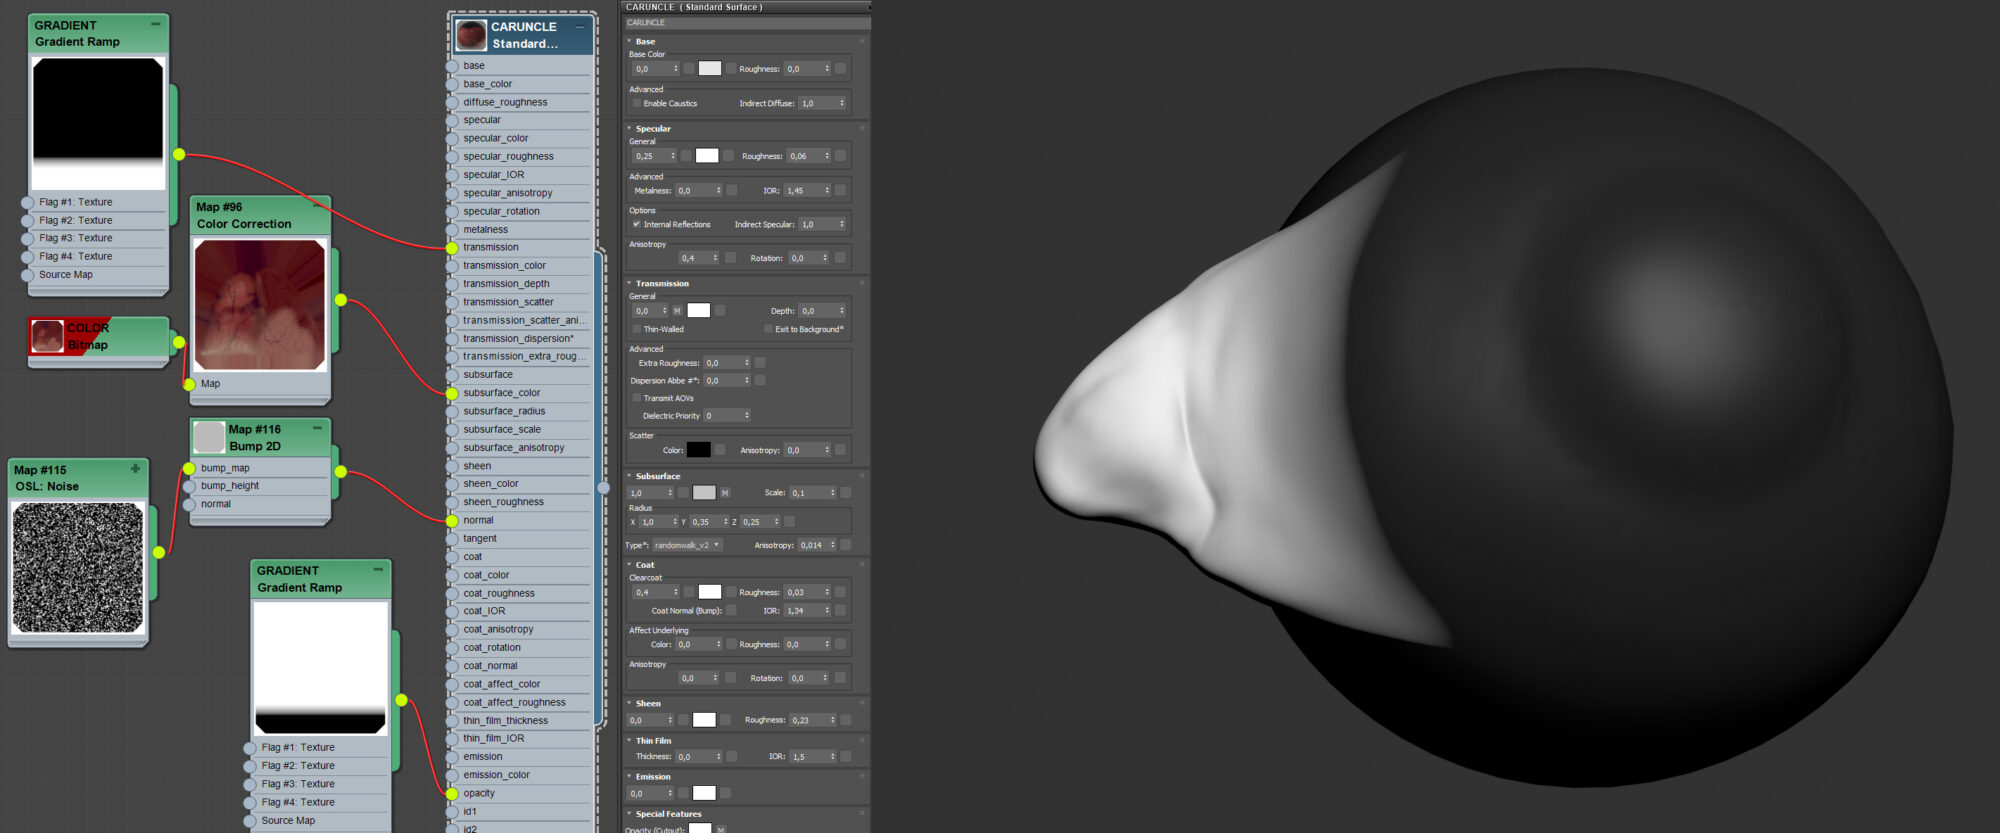Image resolution: width=2000 pixels, height=833 pixels.
Task: Click the COLOR Bitmap node thumbnail
Action: [47, 336]
